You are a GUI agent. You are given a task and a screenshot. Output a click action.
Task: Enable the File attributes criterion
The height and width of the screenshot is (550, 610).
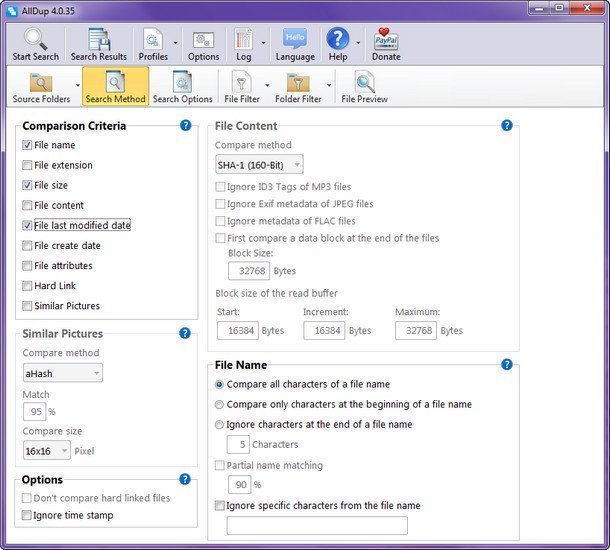click(x=27, y=266)
